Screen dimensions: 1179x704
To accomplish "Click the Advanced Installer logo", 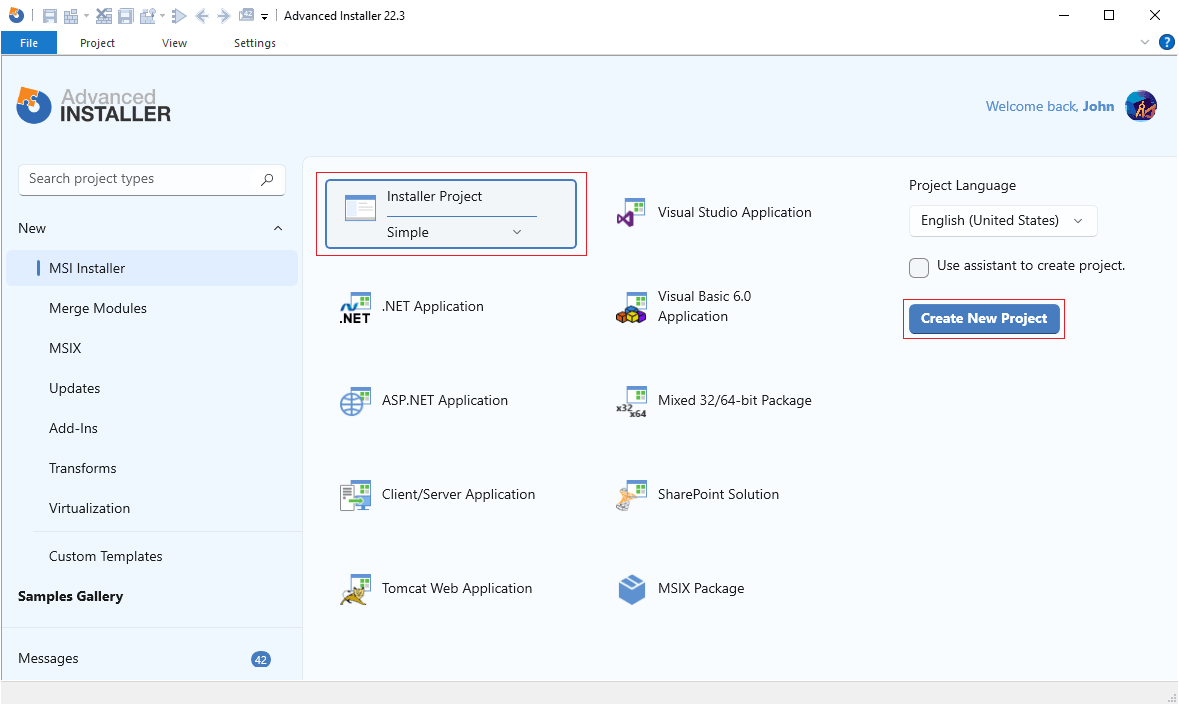I will pos(94,105).
